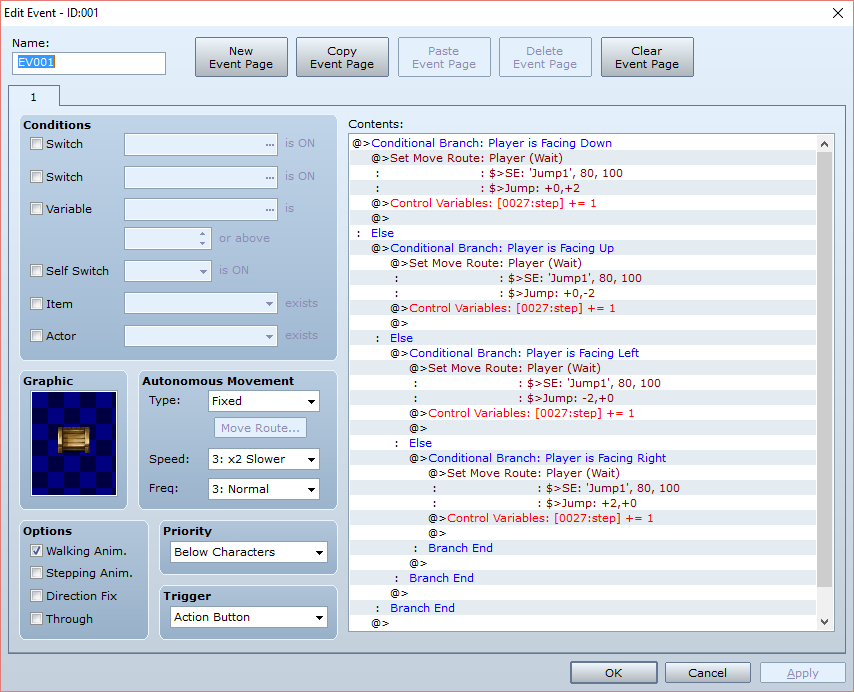Viewport: 854px width, 692px height.
Task: Toggle the Walking Anim. option
Action: (36, 550)
